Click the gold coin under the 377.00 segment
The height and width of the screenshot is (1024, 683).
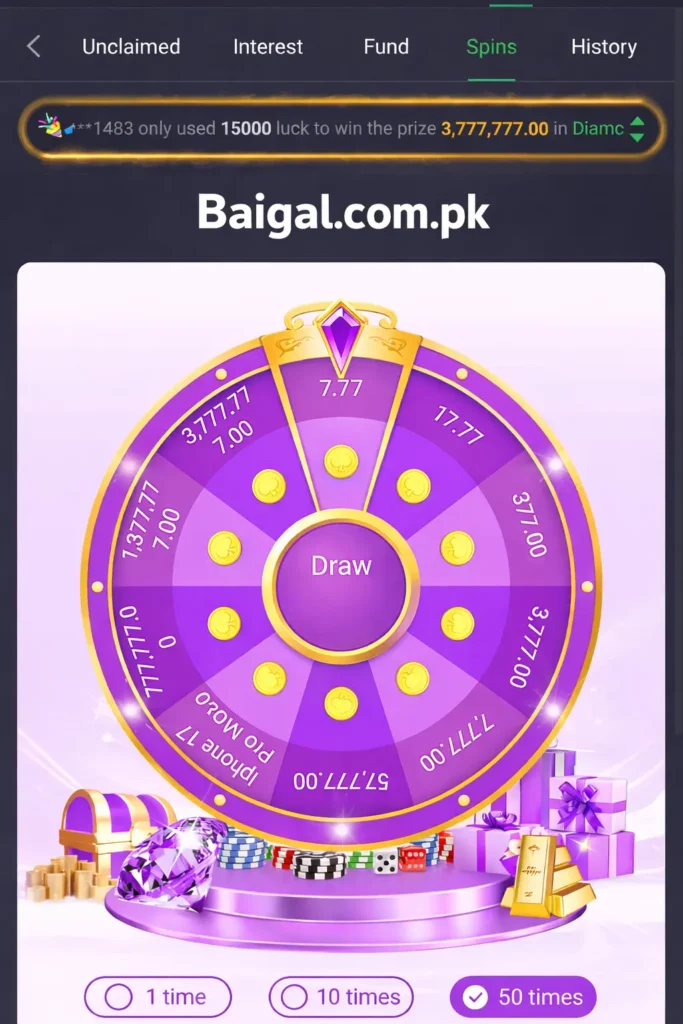(x=457, y=548)
